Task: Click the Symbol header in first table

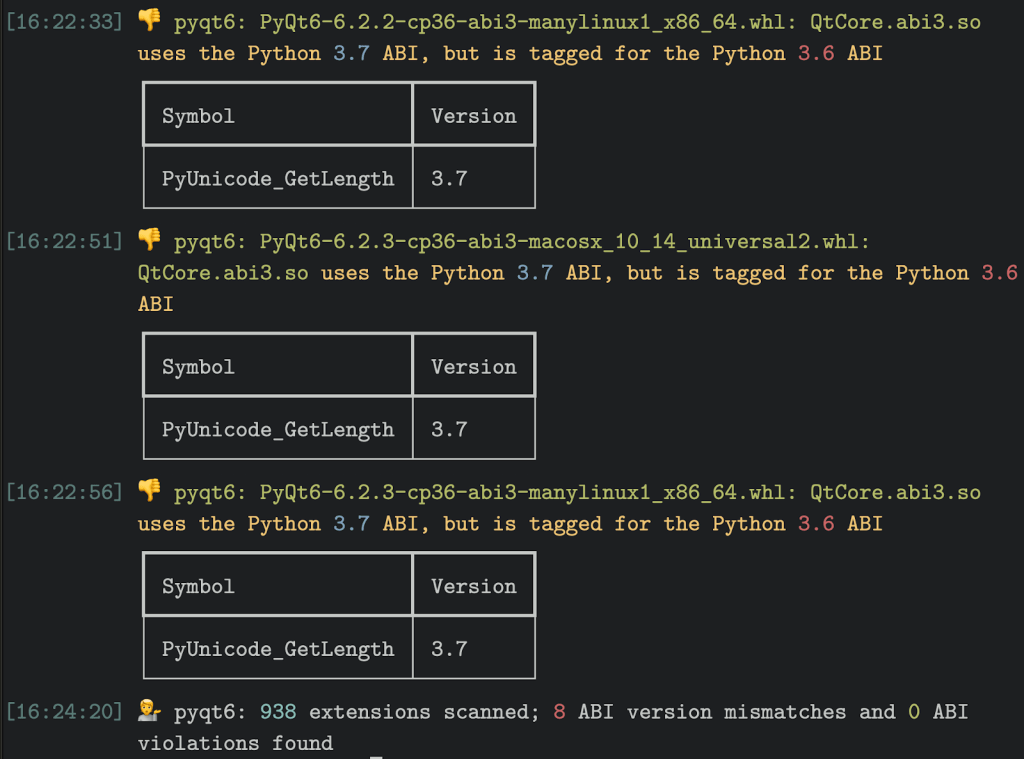Action: click(198, 116)
